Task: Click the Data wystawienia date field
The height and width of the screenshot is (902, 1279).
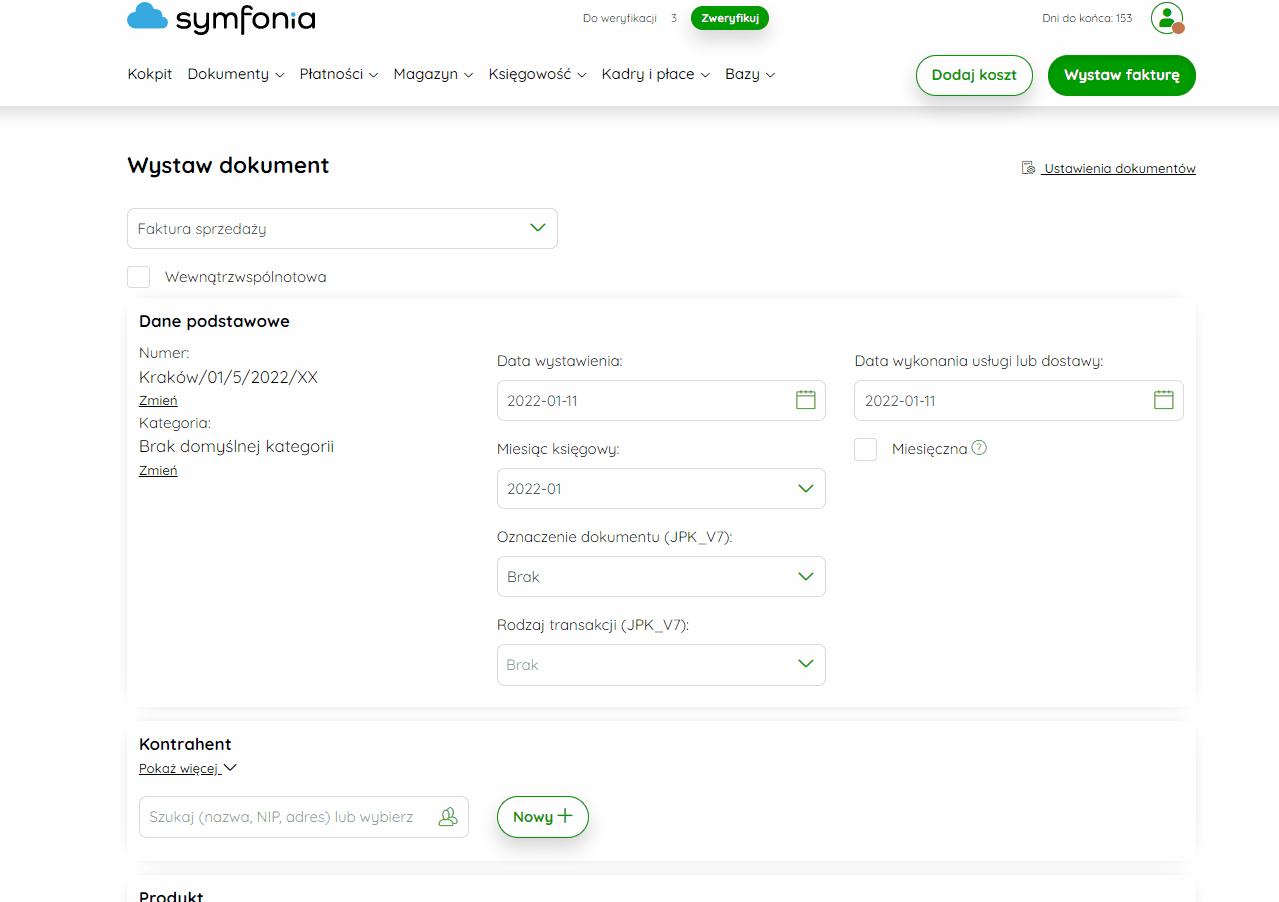Action: (661, 400)
